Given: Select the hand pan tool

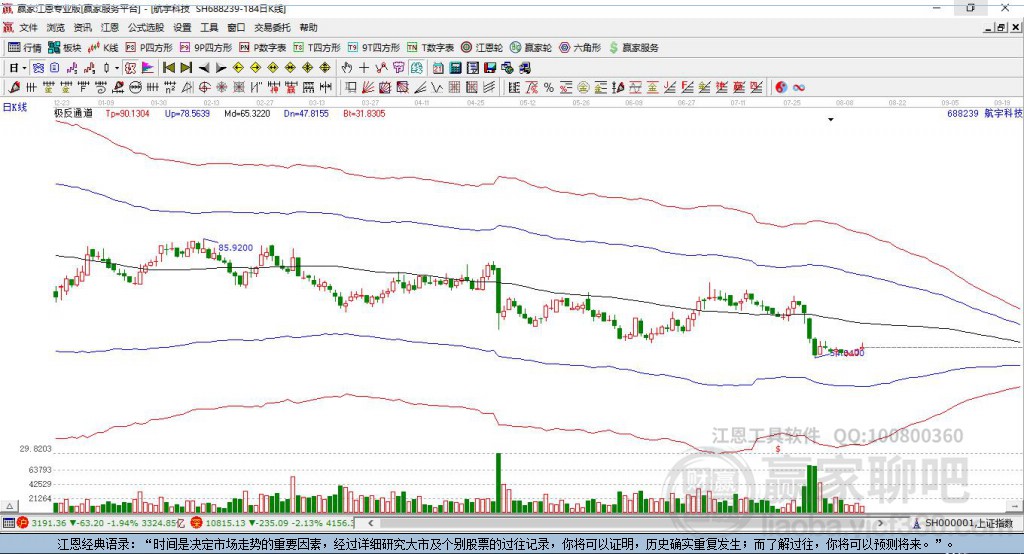Looking at the screenshot, I should click(347, 67).
